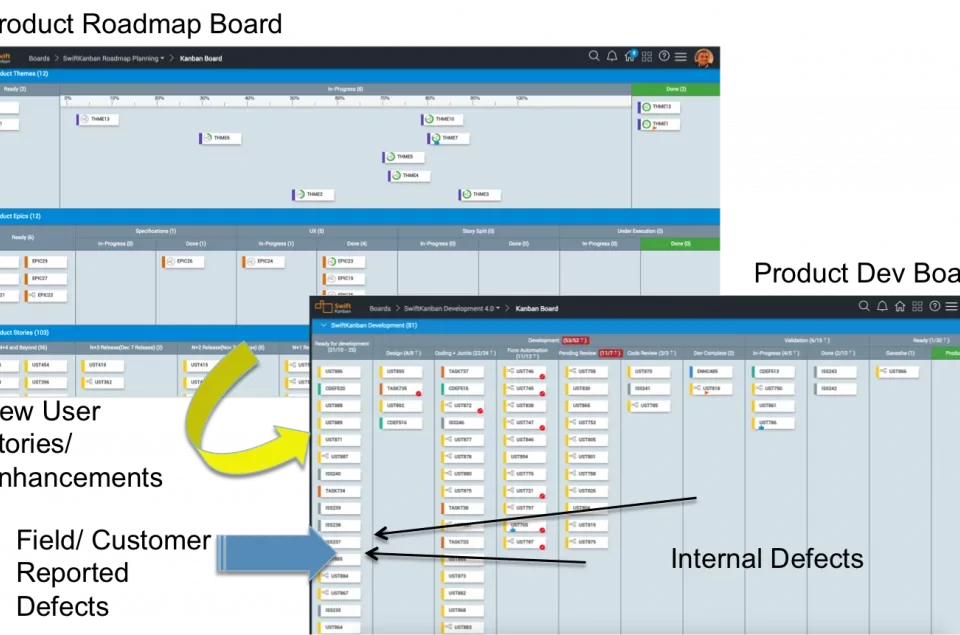Viewport: 960px width, 635px height.
Task: Open the THME12 card in Done column
Action: coord(659,107)
